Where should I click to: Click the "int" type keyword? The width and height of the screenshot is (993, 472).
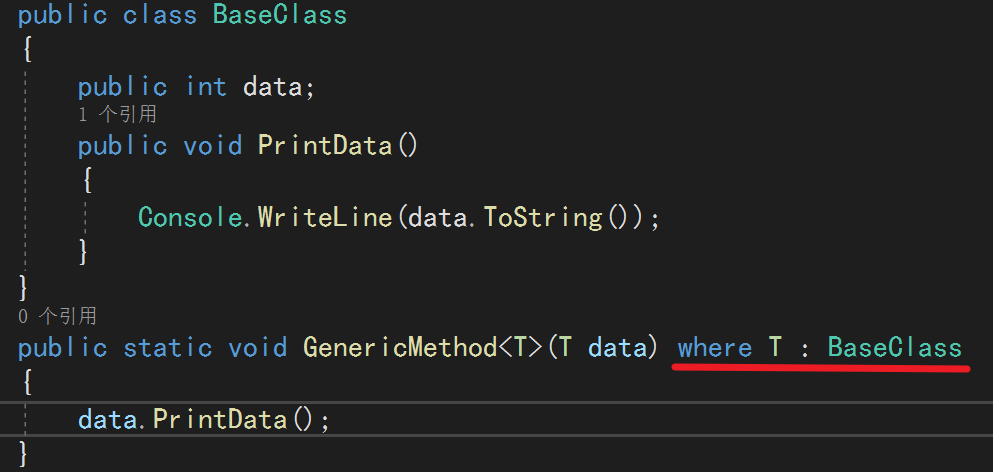click(206, 87)
